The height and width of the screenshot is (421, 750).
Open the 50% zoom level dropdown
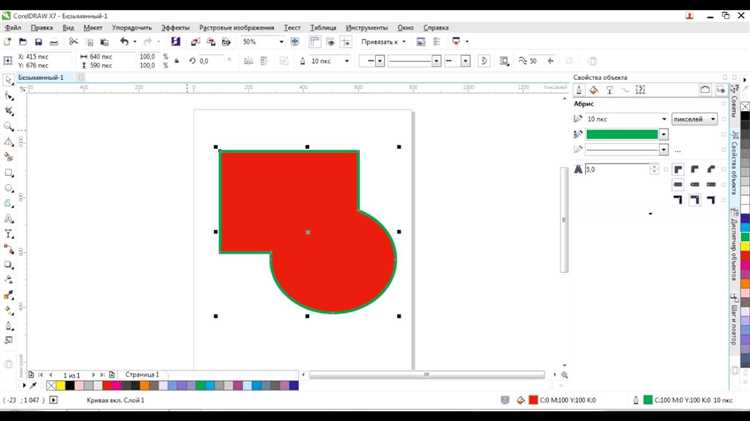[281, 42]
